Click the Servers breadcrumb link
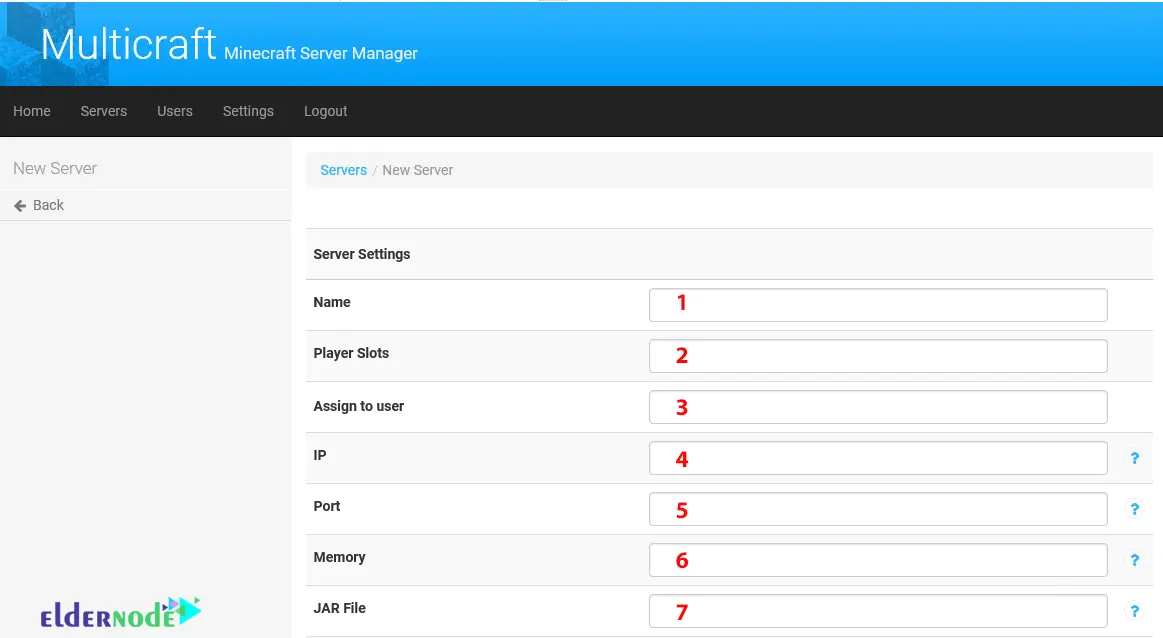1163x638 pixels. click(x=343, y=170)
